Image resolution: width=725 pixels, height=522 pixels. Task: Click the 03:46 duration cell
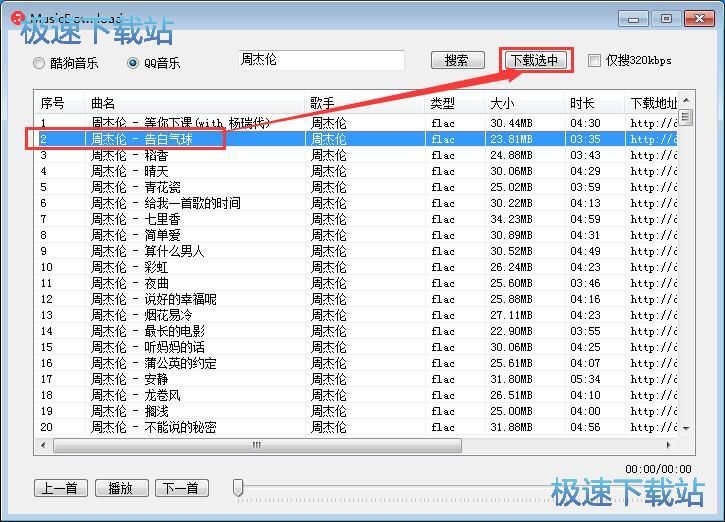pyautogui.click(x=585, y=283)
